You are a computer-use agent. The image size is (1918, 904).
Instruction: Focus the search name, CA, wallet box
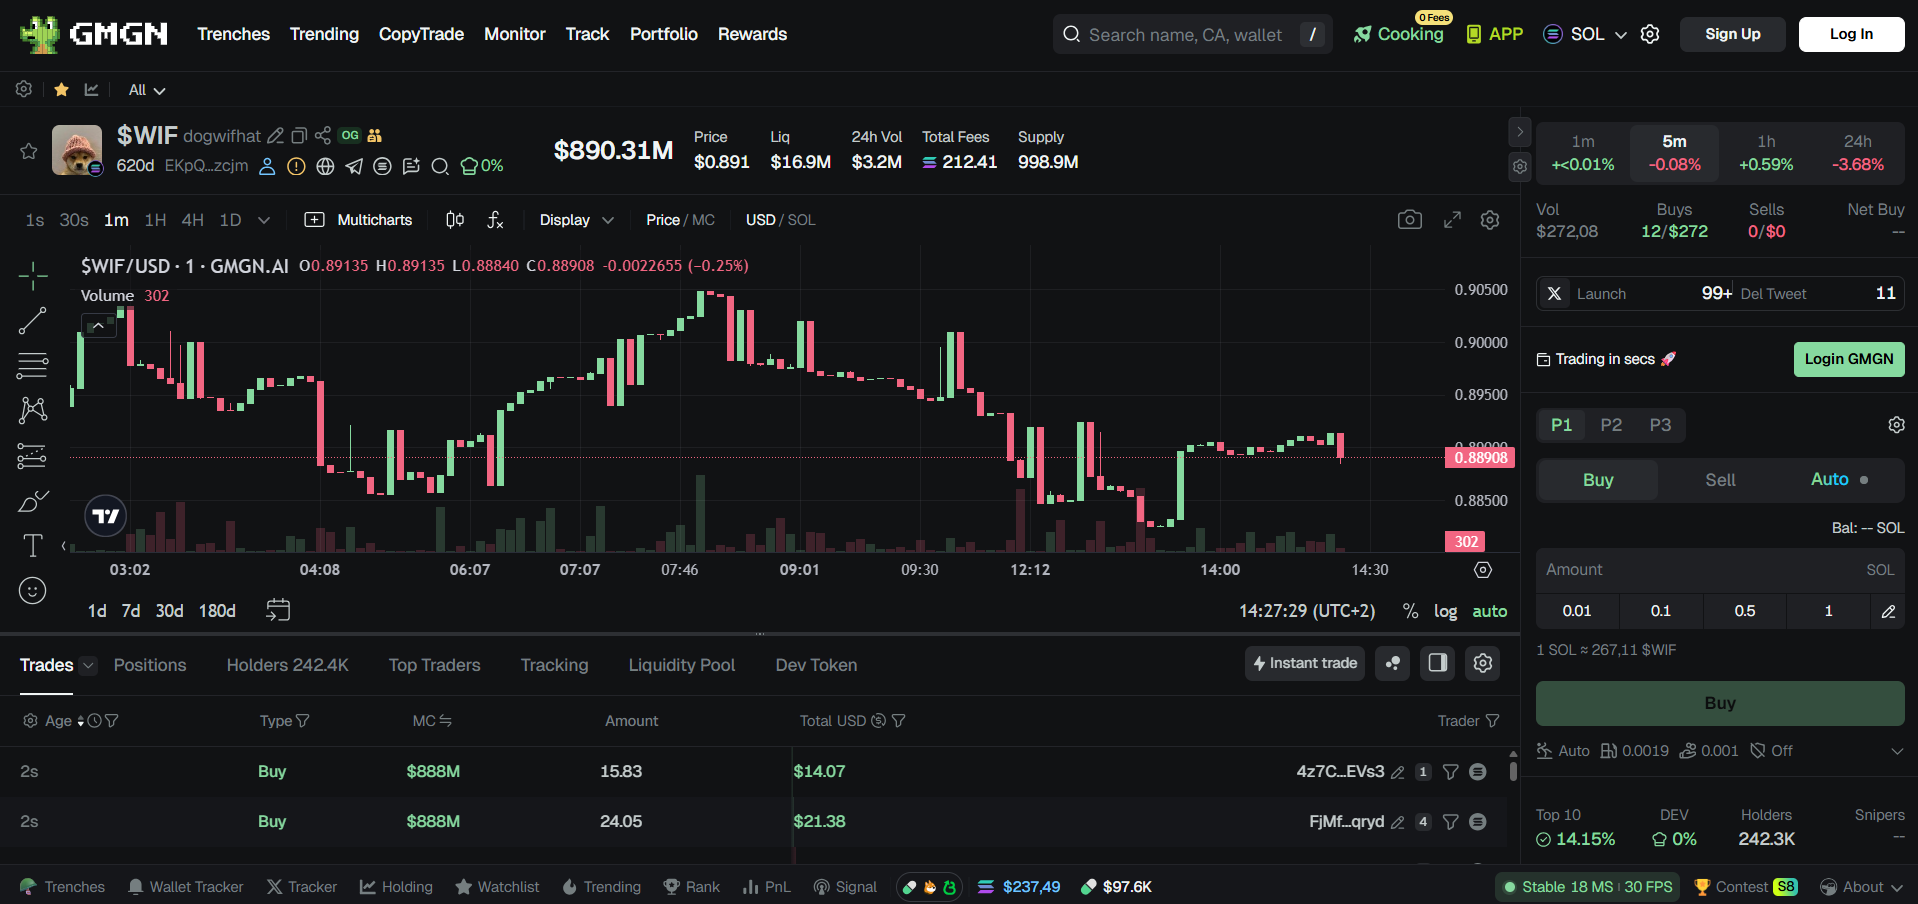tap(1192, 35)
